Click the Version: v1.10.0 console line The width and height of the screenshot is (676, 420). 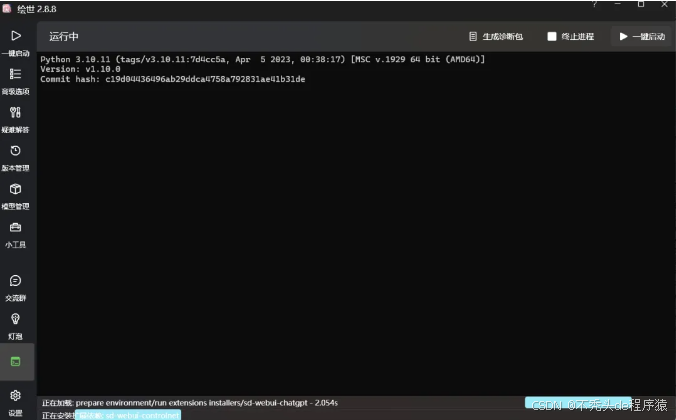coord(80,69)
